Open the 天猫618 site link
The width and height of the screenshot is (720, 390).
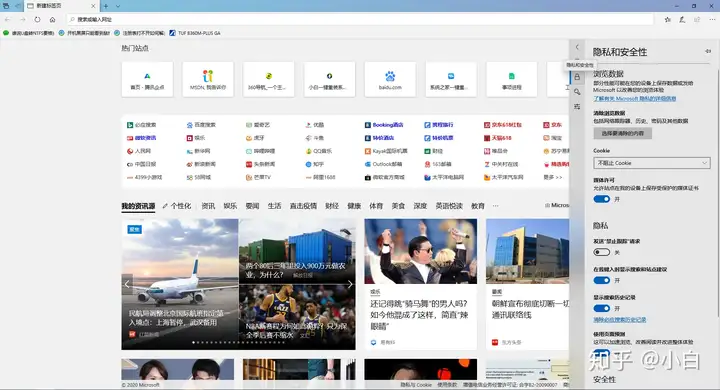click(x=497, y=138)
